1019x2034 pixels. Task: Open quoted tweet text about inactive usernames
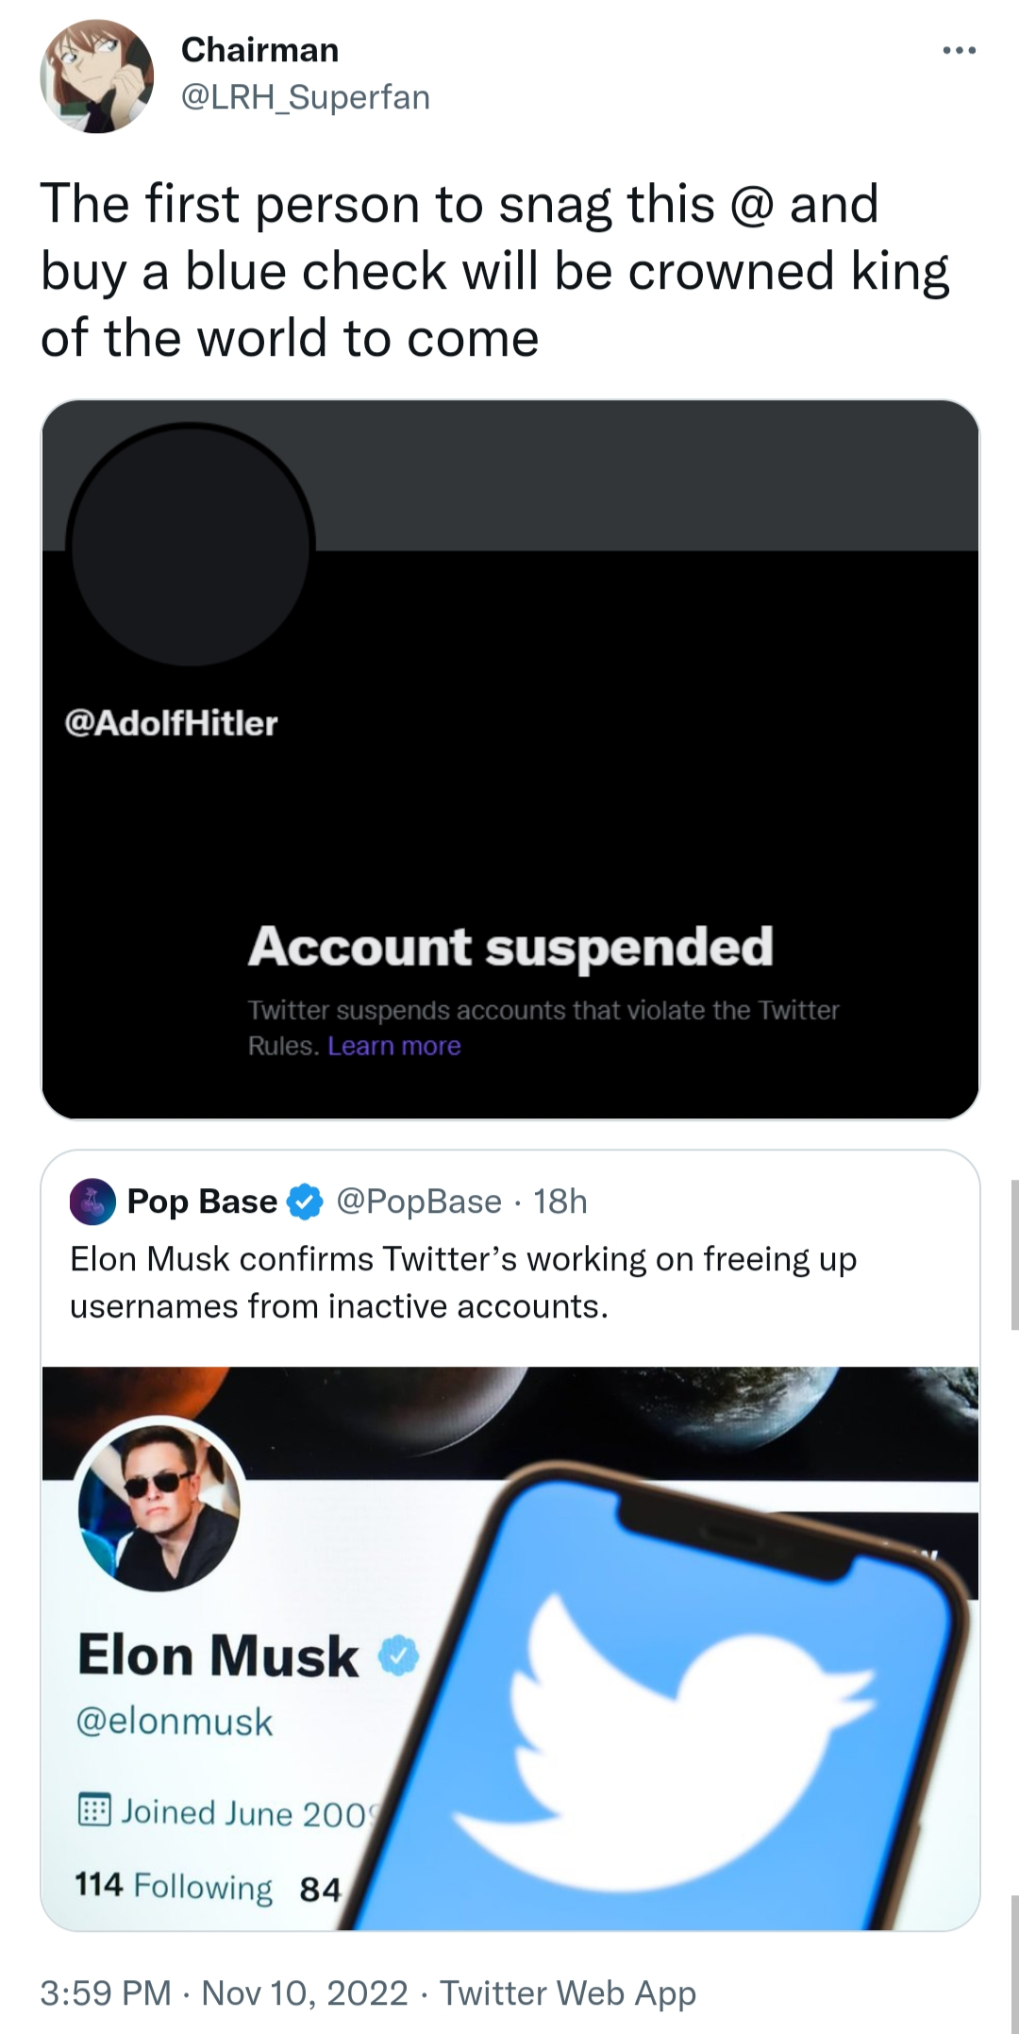click(462, 1282)
